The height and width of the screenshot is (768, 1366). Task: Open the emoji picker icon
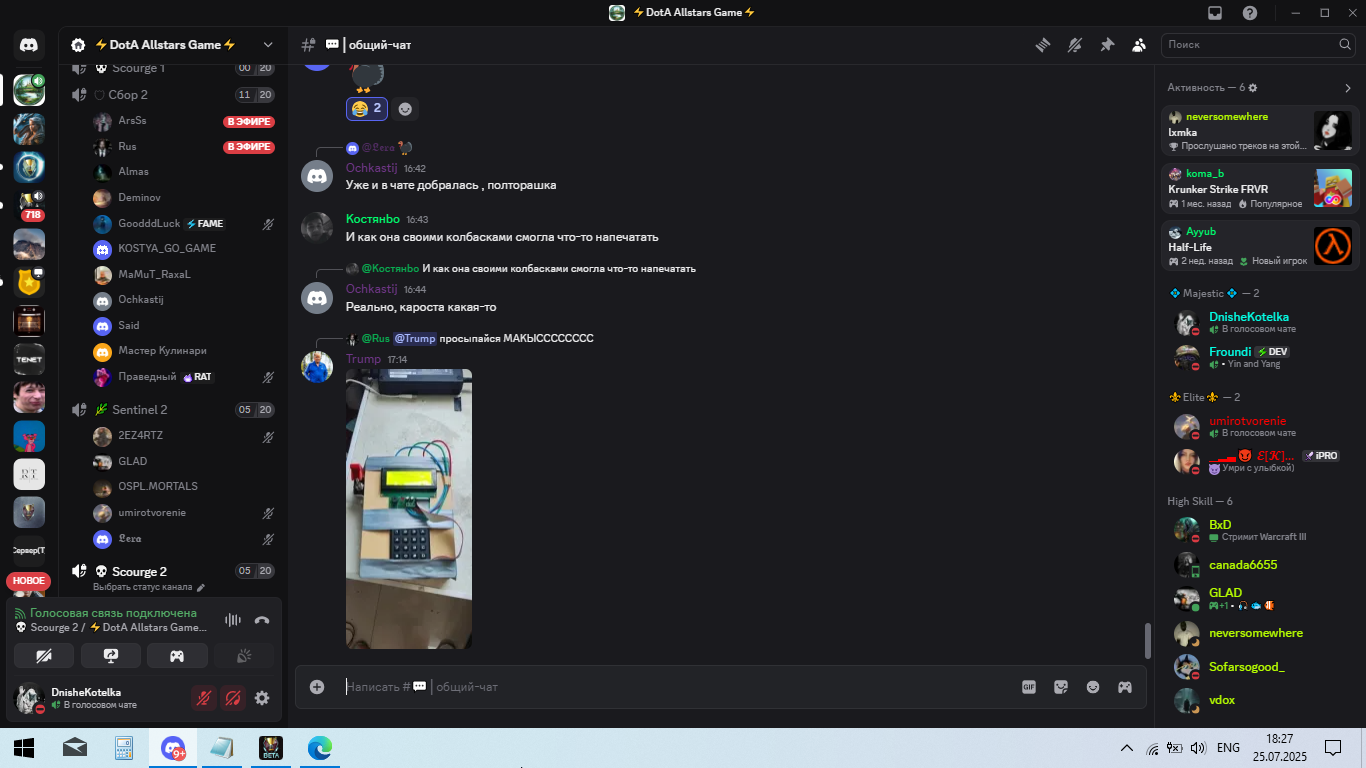tap(1093, 687)
